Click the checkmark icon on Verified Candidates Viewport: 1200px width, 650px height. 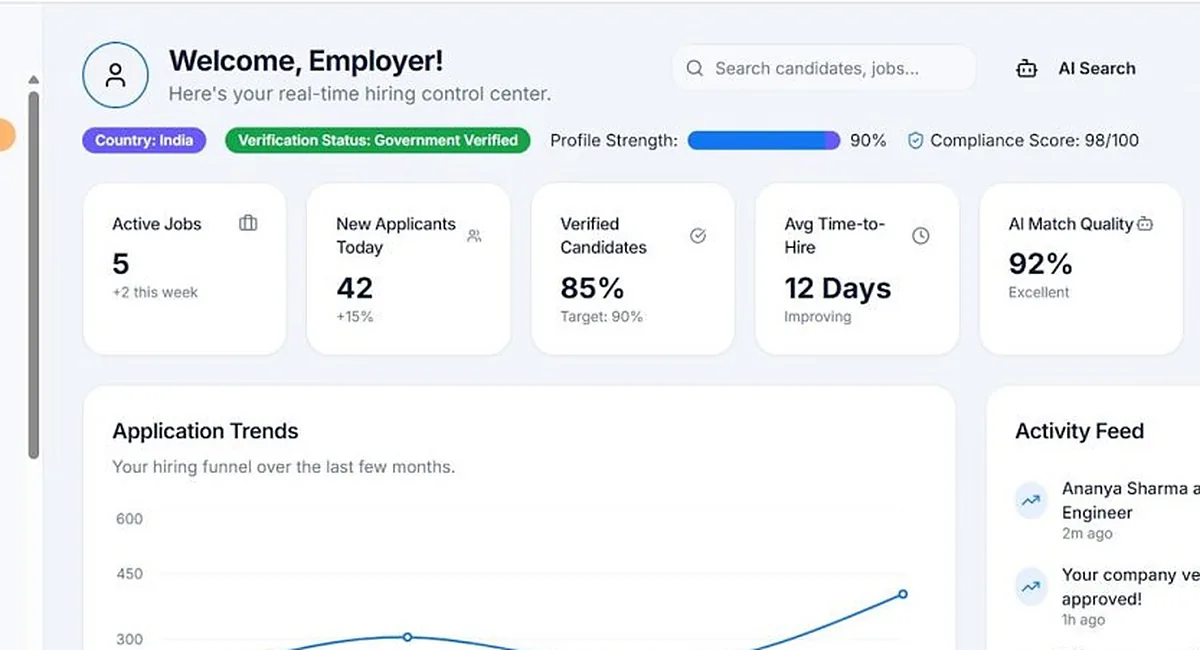coord(698,236)
